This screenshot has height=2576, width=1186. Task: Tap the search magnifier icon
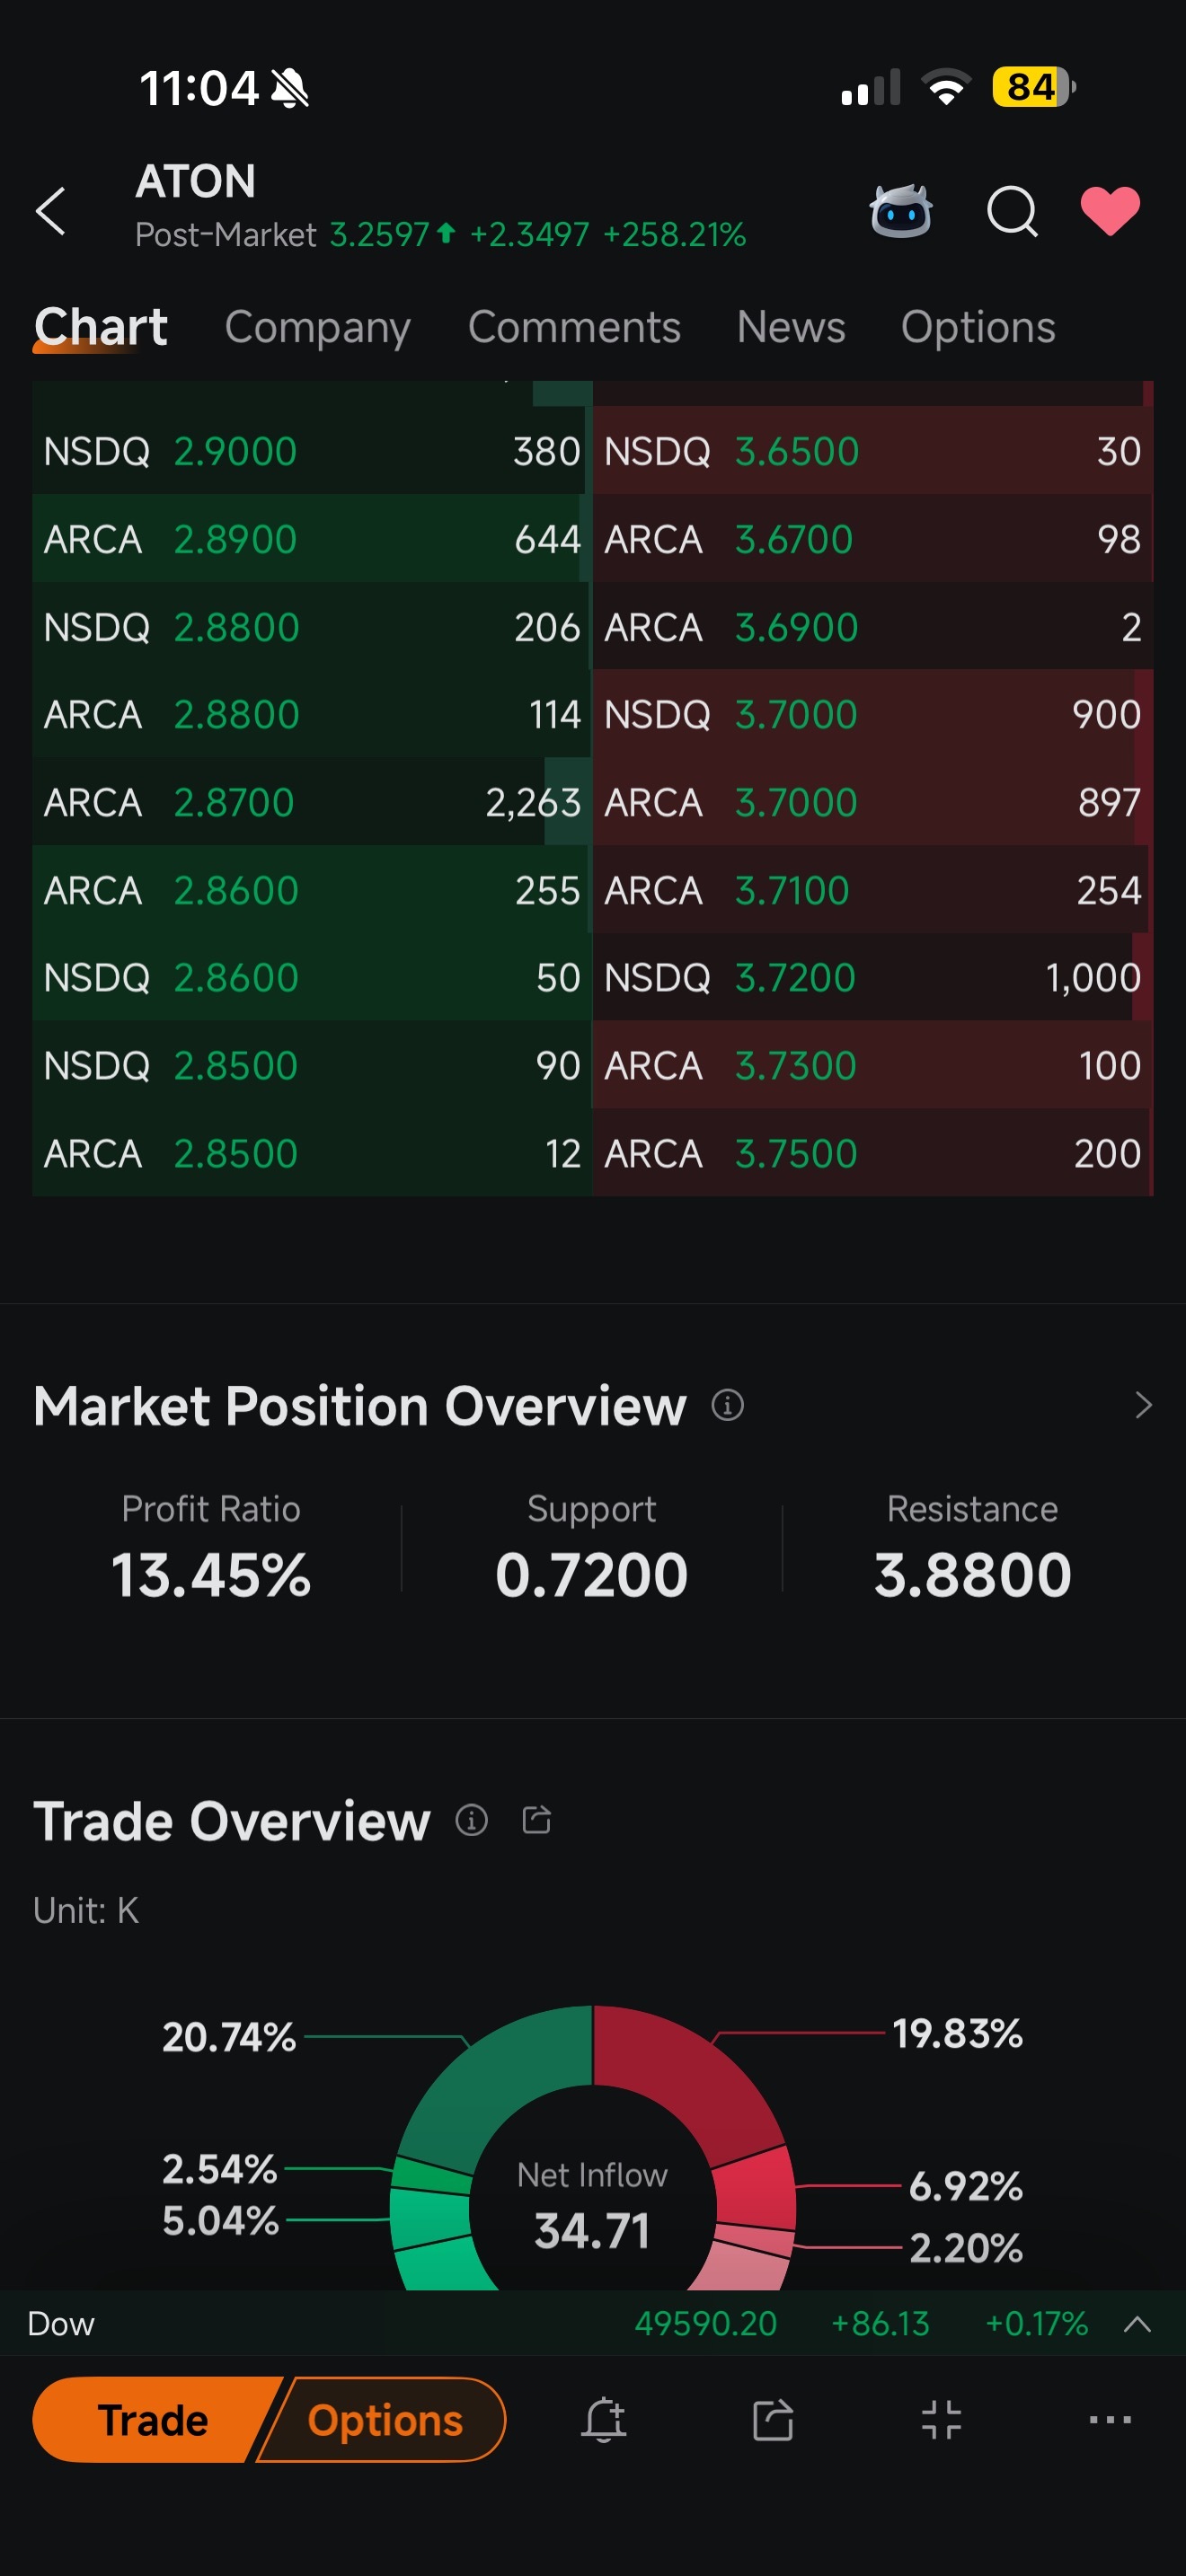(1012, 211)
